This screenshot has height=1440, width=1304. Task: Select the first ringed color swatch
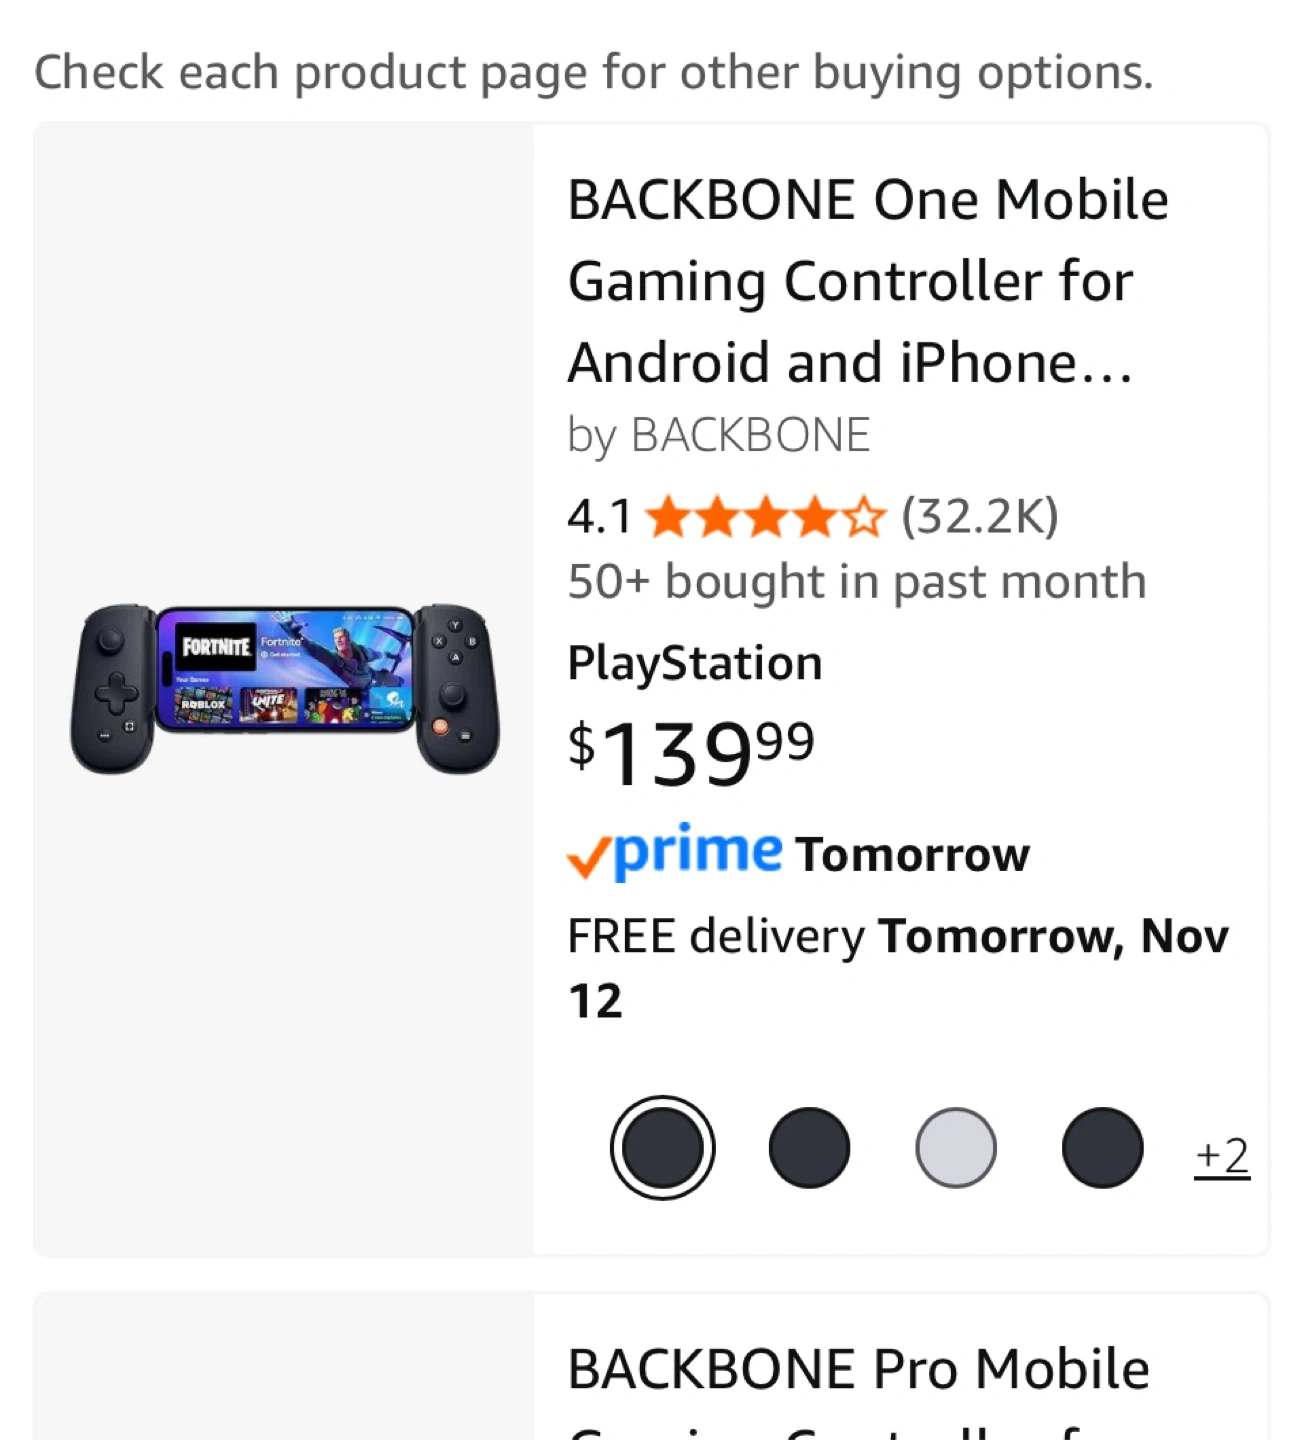click(x=662, y=1148)
